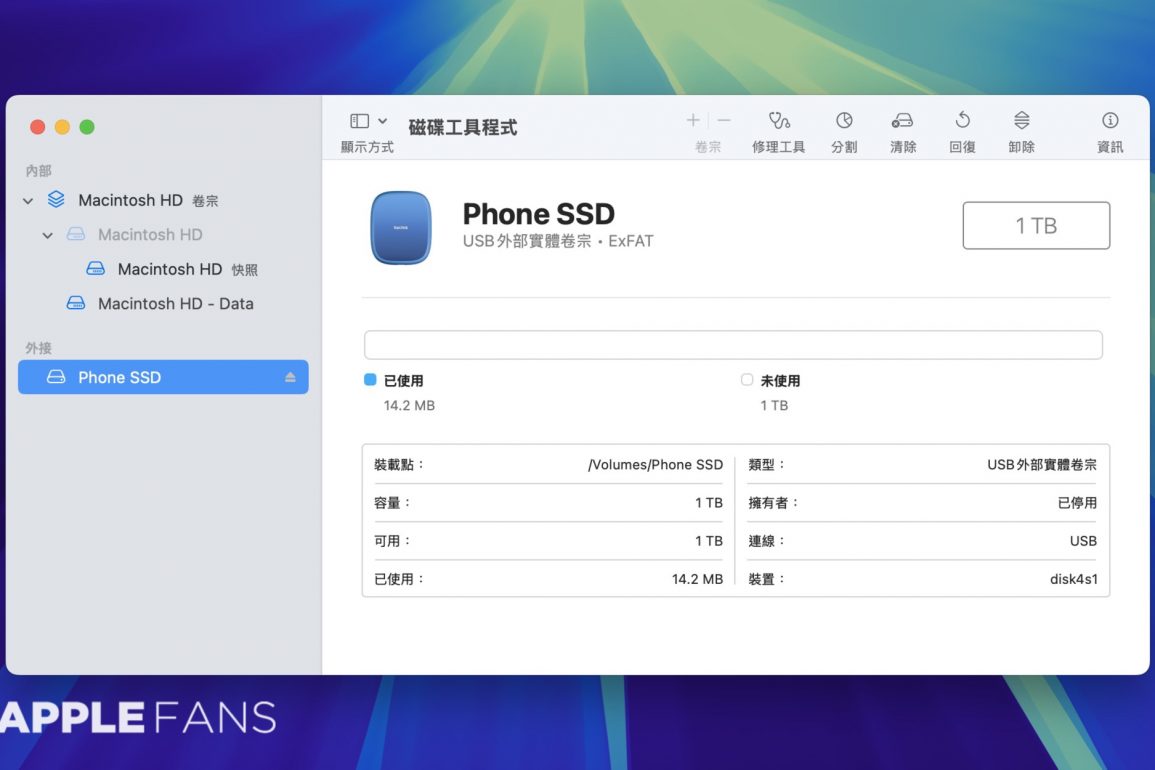The height and width of the screenshot is (770, 1155).
Task: Click the 1 TB capacity box
Action: [x=1036, y=226]
